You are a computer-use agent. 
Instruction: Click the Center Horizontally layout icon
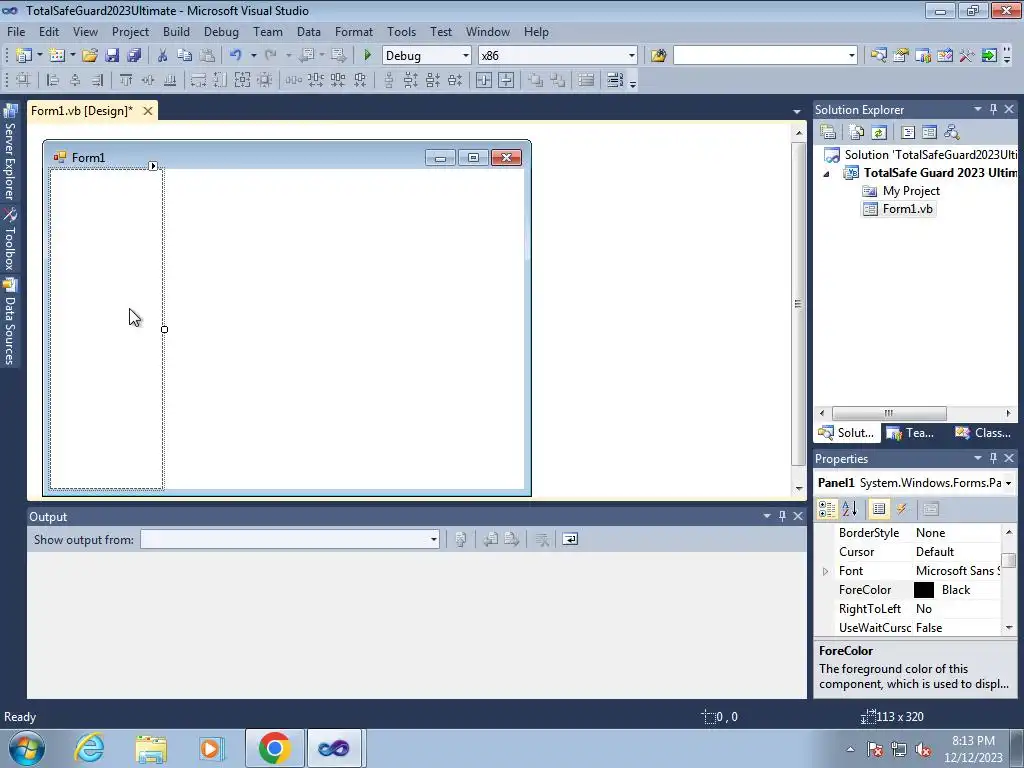point(484,80)
